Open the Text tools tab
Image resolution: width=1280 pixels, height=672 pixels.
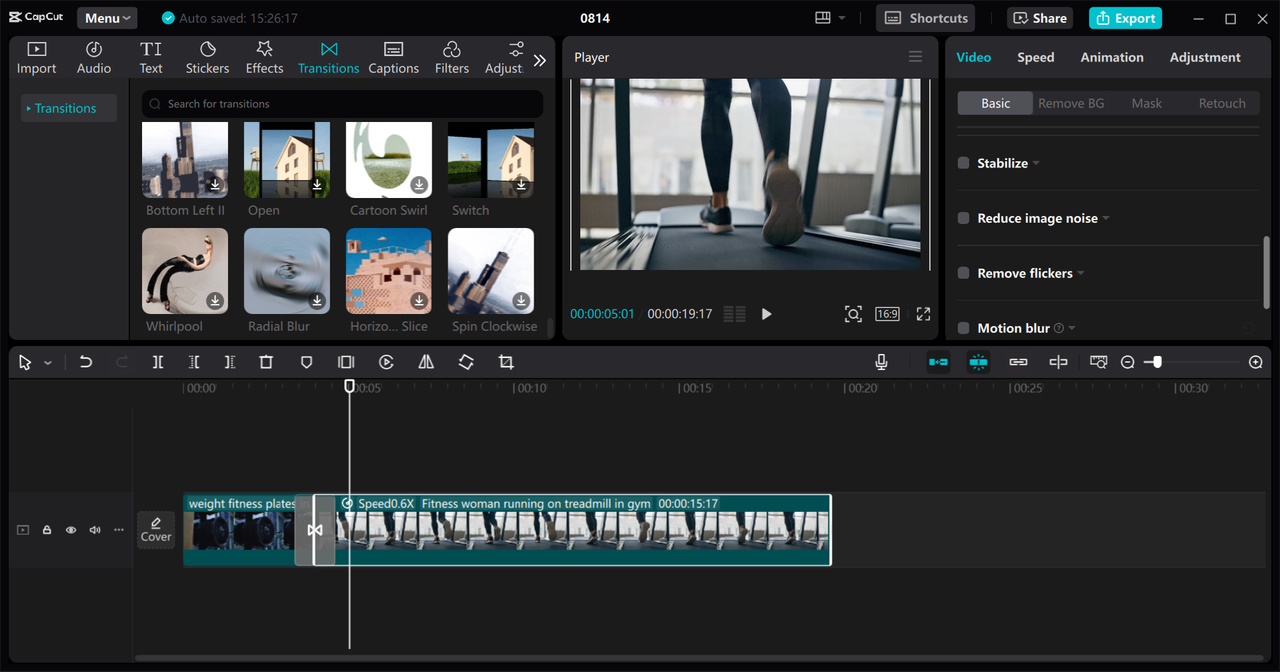(x=151, y=58)
